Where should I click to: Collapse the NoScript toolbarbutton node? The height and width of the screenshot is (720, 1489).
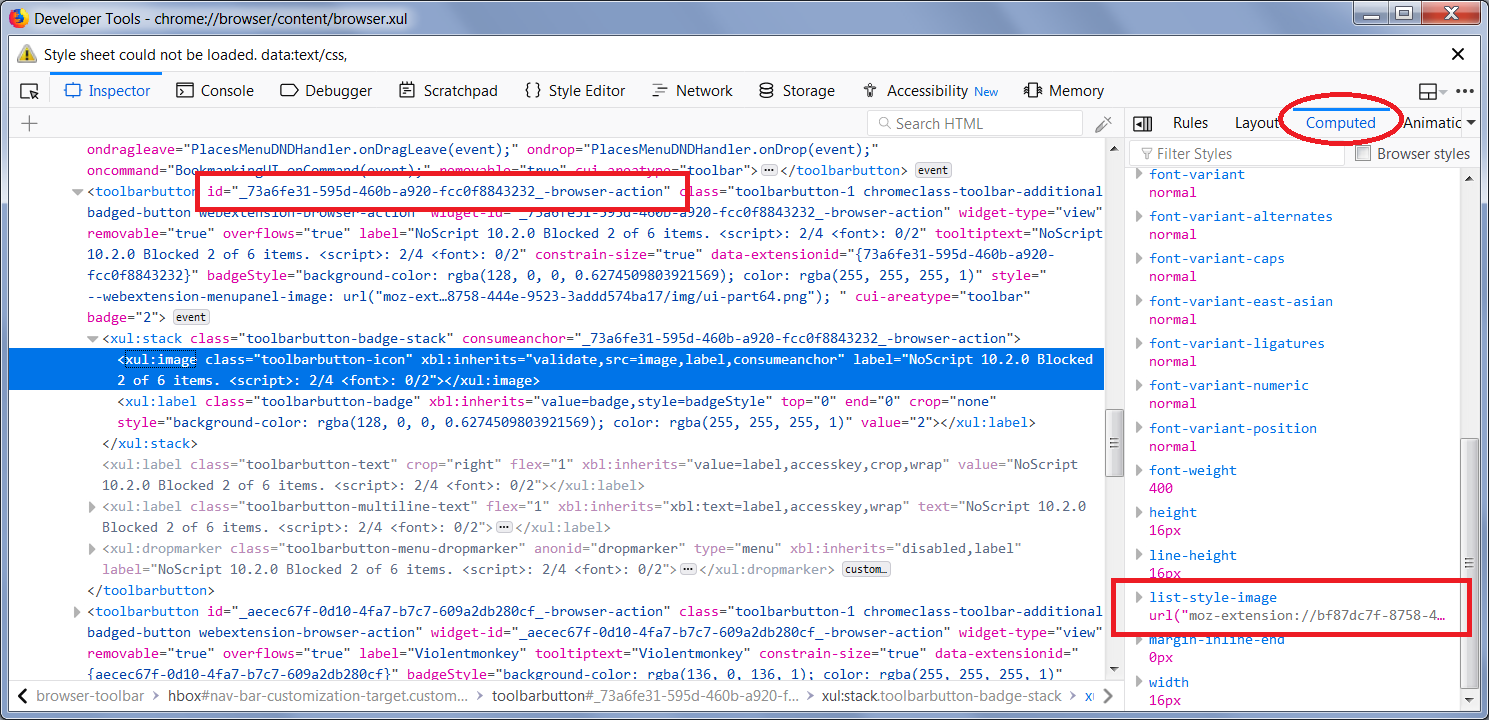click(78, 192)
